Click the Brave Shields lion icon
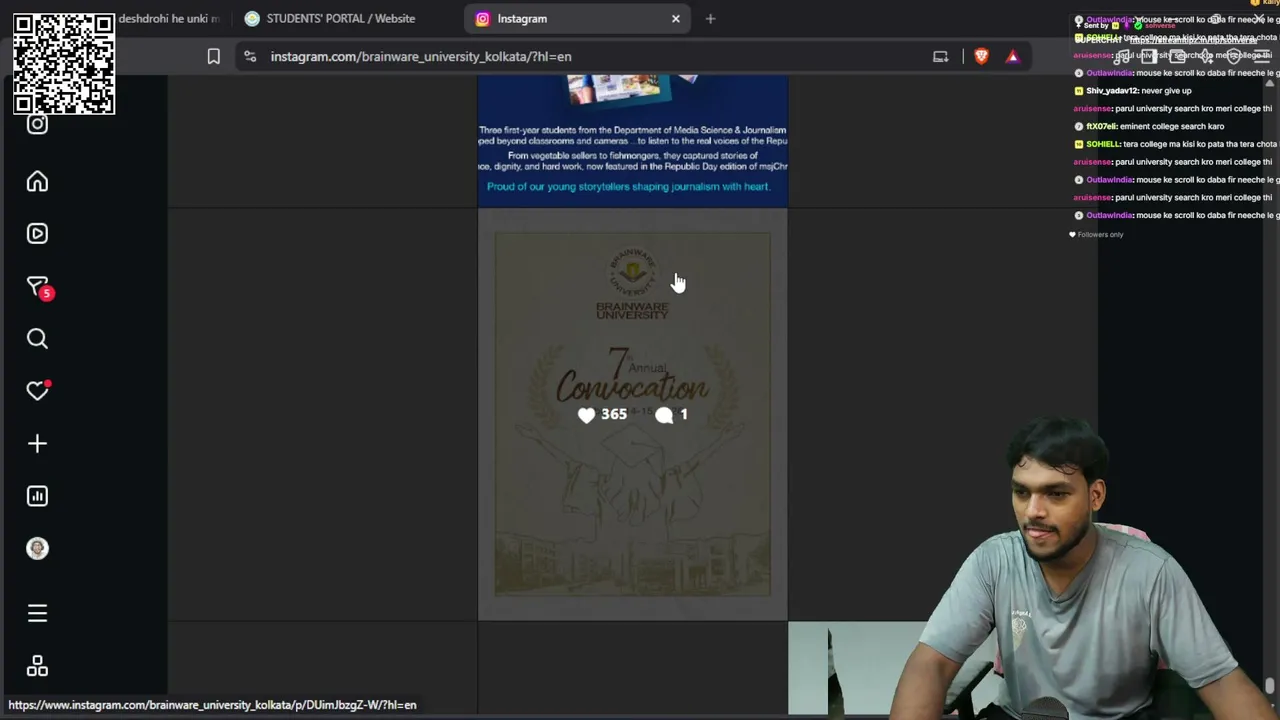 [x=981, y=57]
